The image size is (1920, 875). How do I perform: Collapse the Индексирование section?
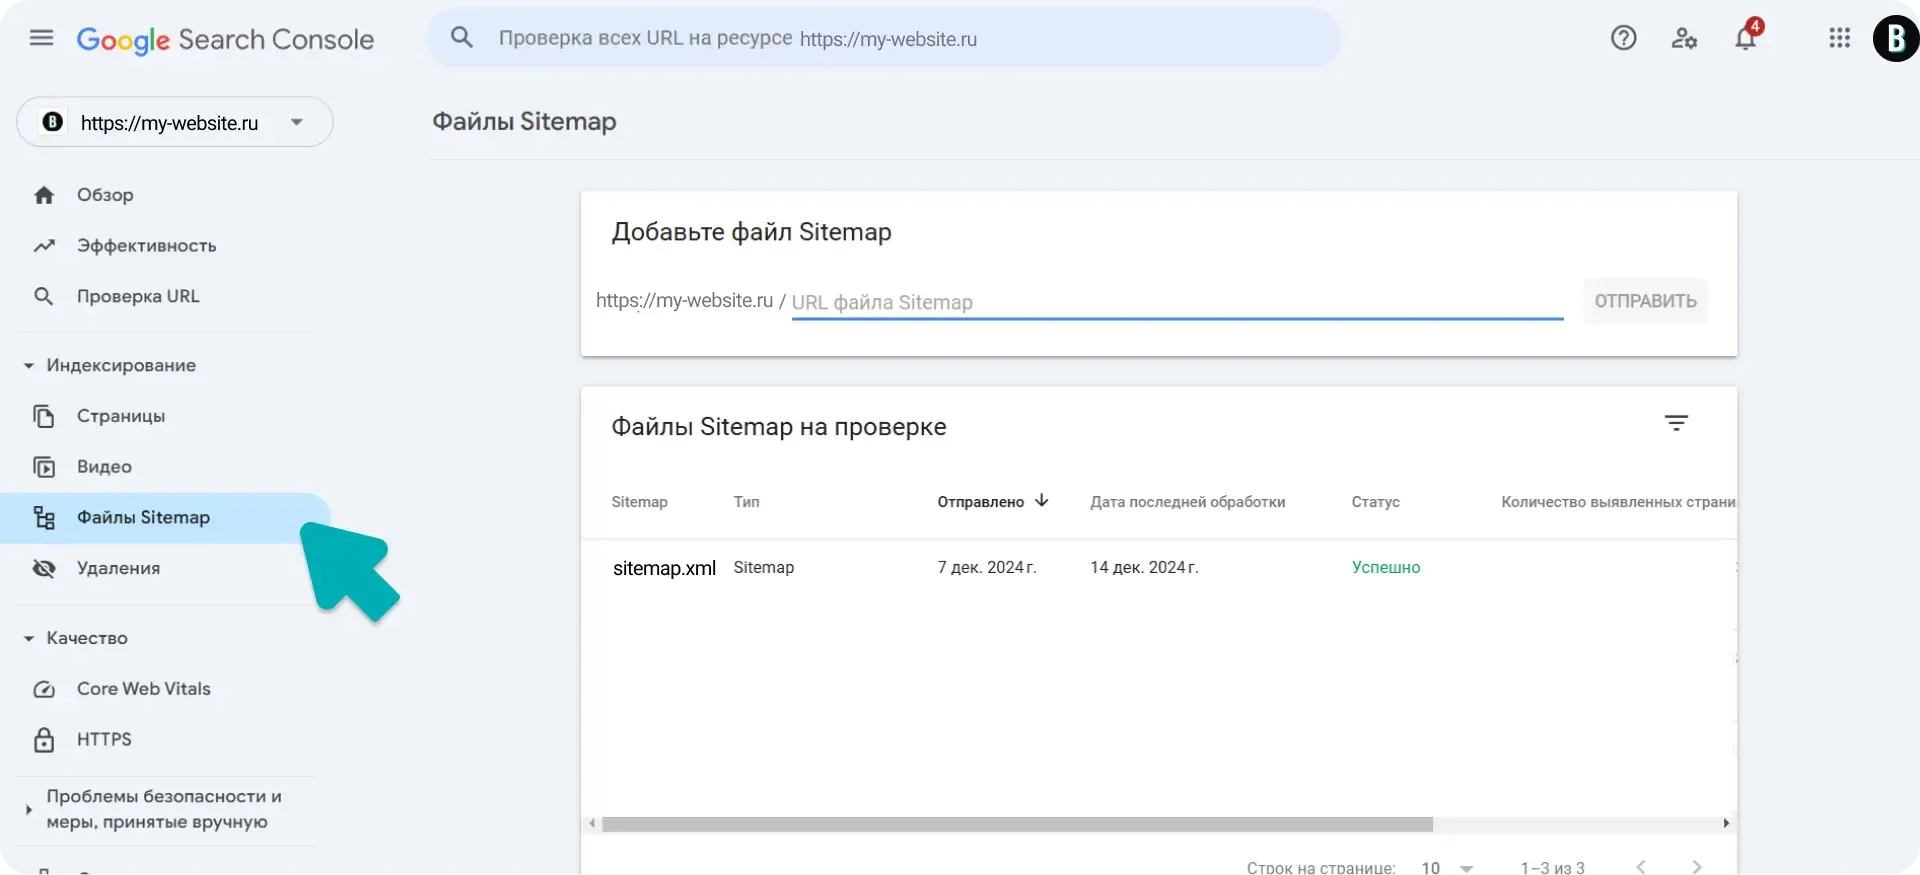tap(29, 366)
